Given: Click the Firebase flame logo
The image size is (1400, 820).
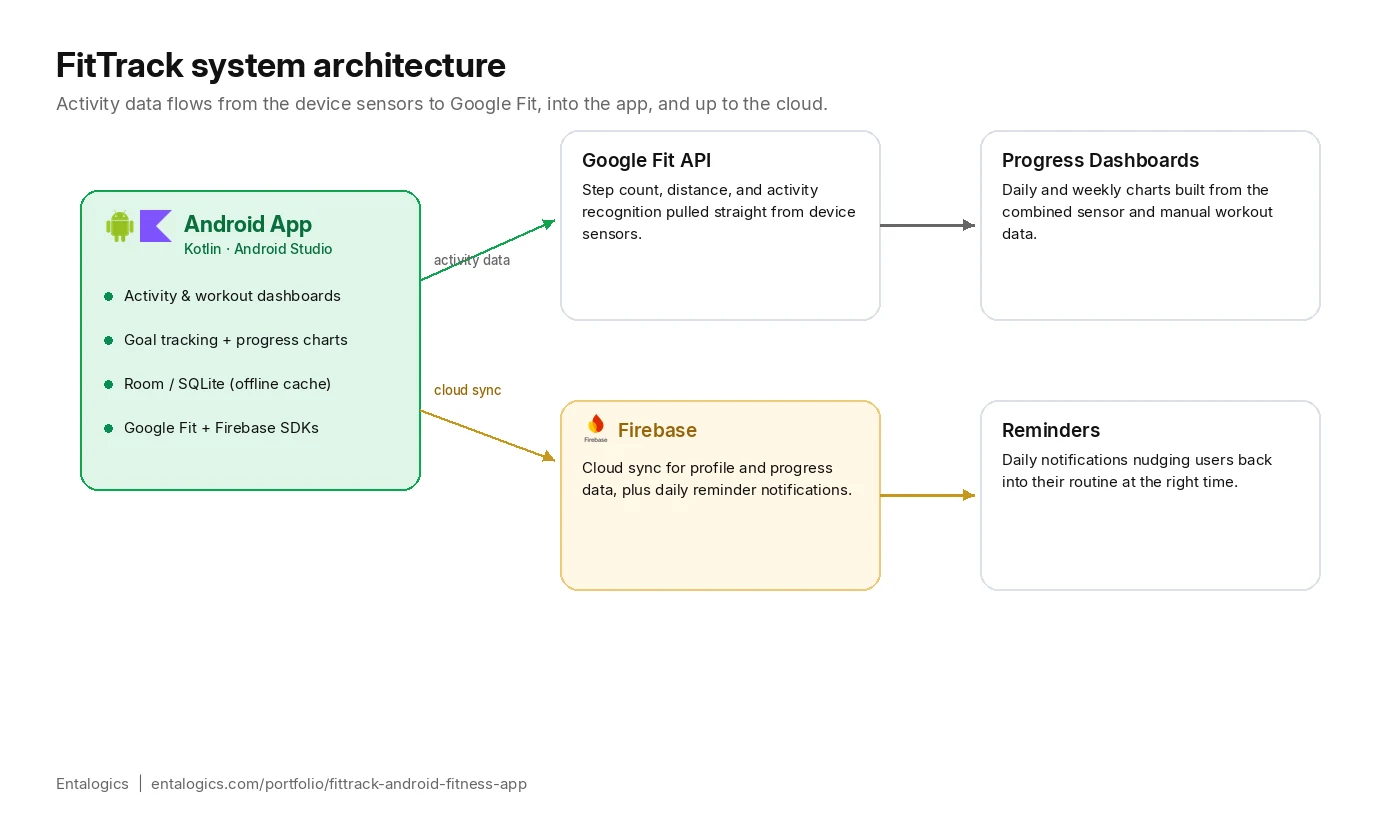Looking at the screenshot, I should coord(596,428).
